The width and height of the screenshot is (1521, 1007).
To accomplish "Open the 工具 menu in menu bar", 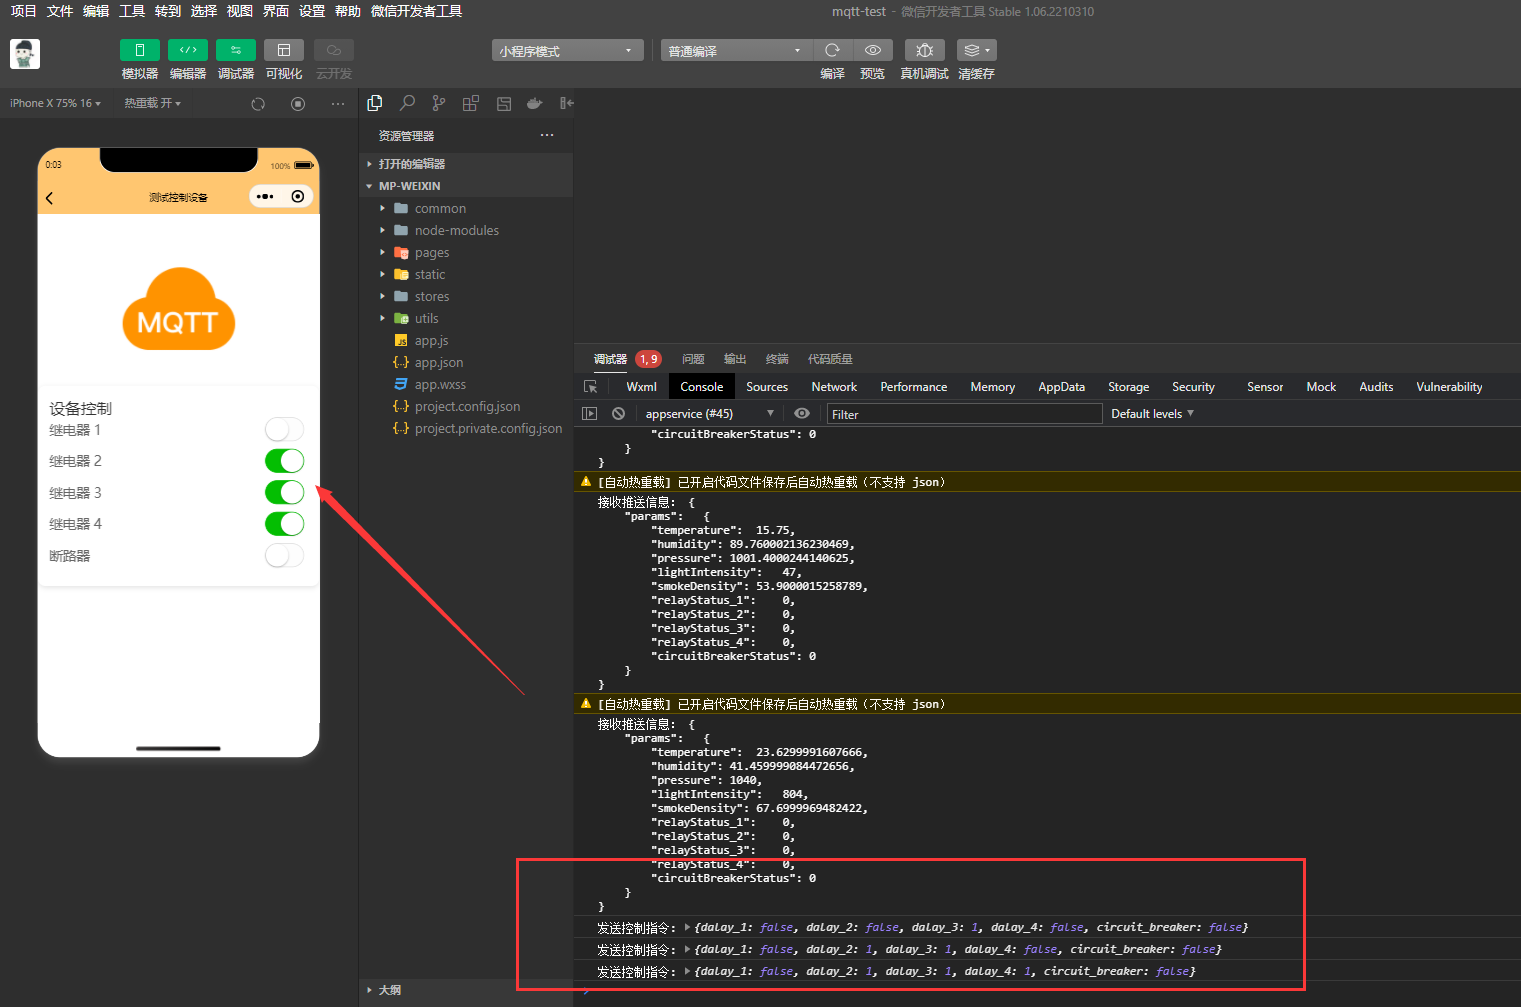I will pos(132,11).
